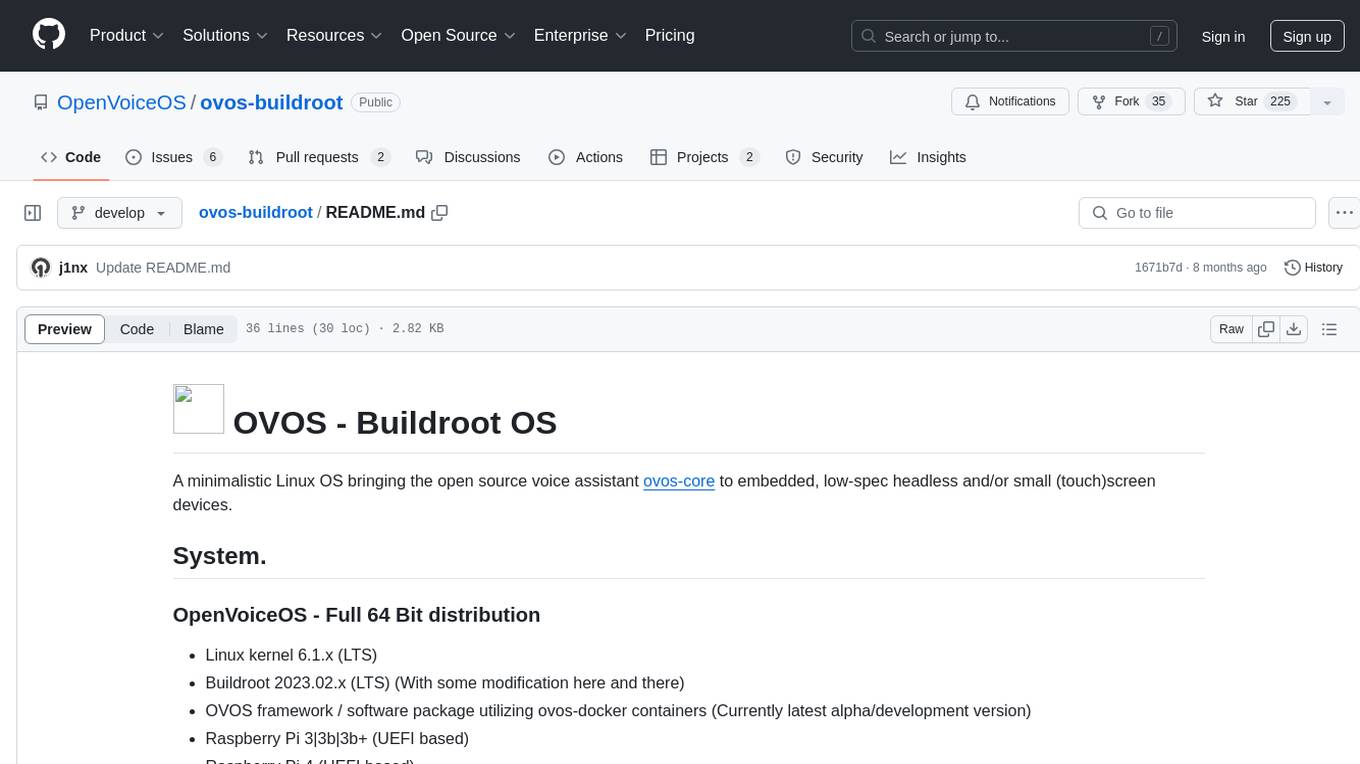Viewport: 1360px width, 764px height.
Task: Open the star lists dropdown arrow
Action: point(1327,102)
